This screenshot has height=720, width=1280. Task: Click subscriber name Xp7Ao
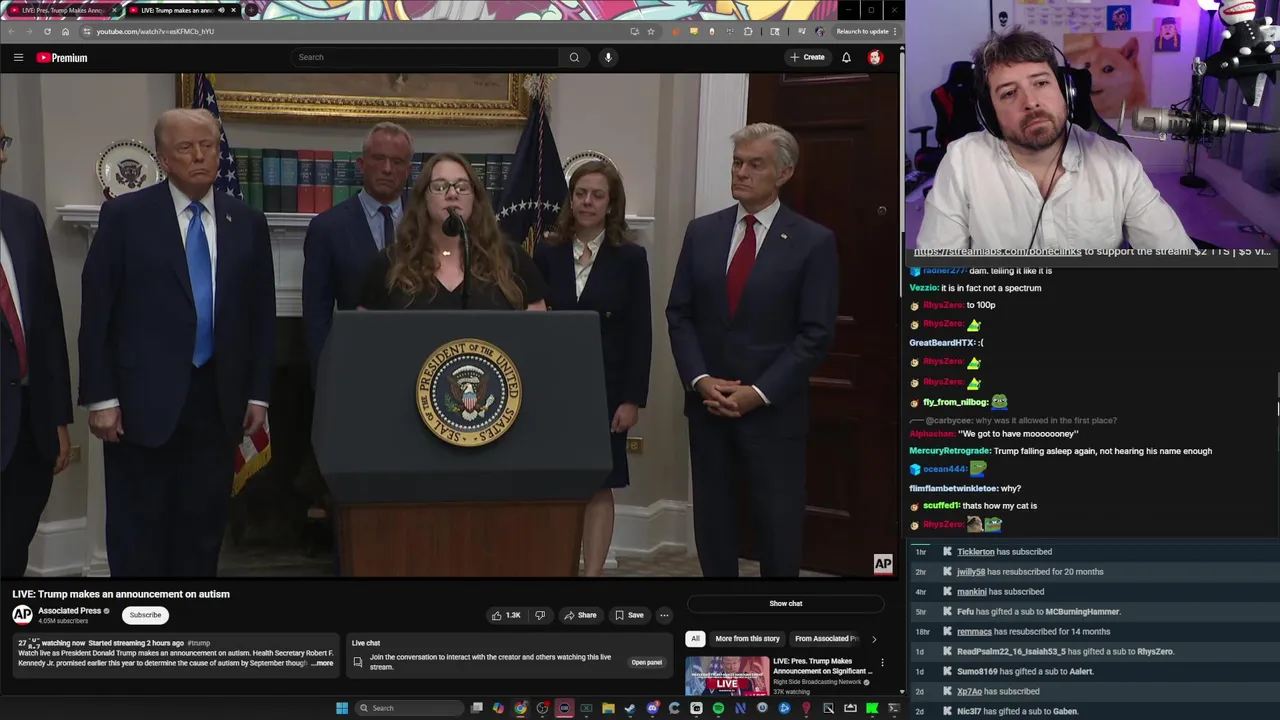(x=970, y=692)
